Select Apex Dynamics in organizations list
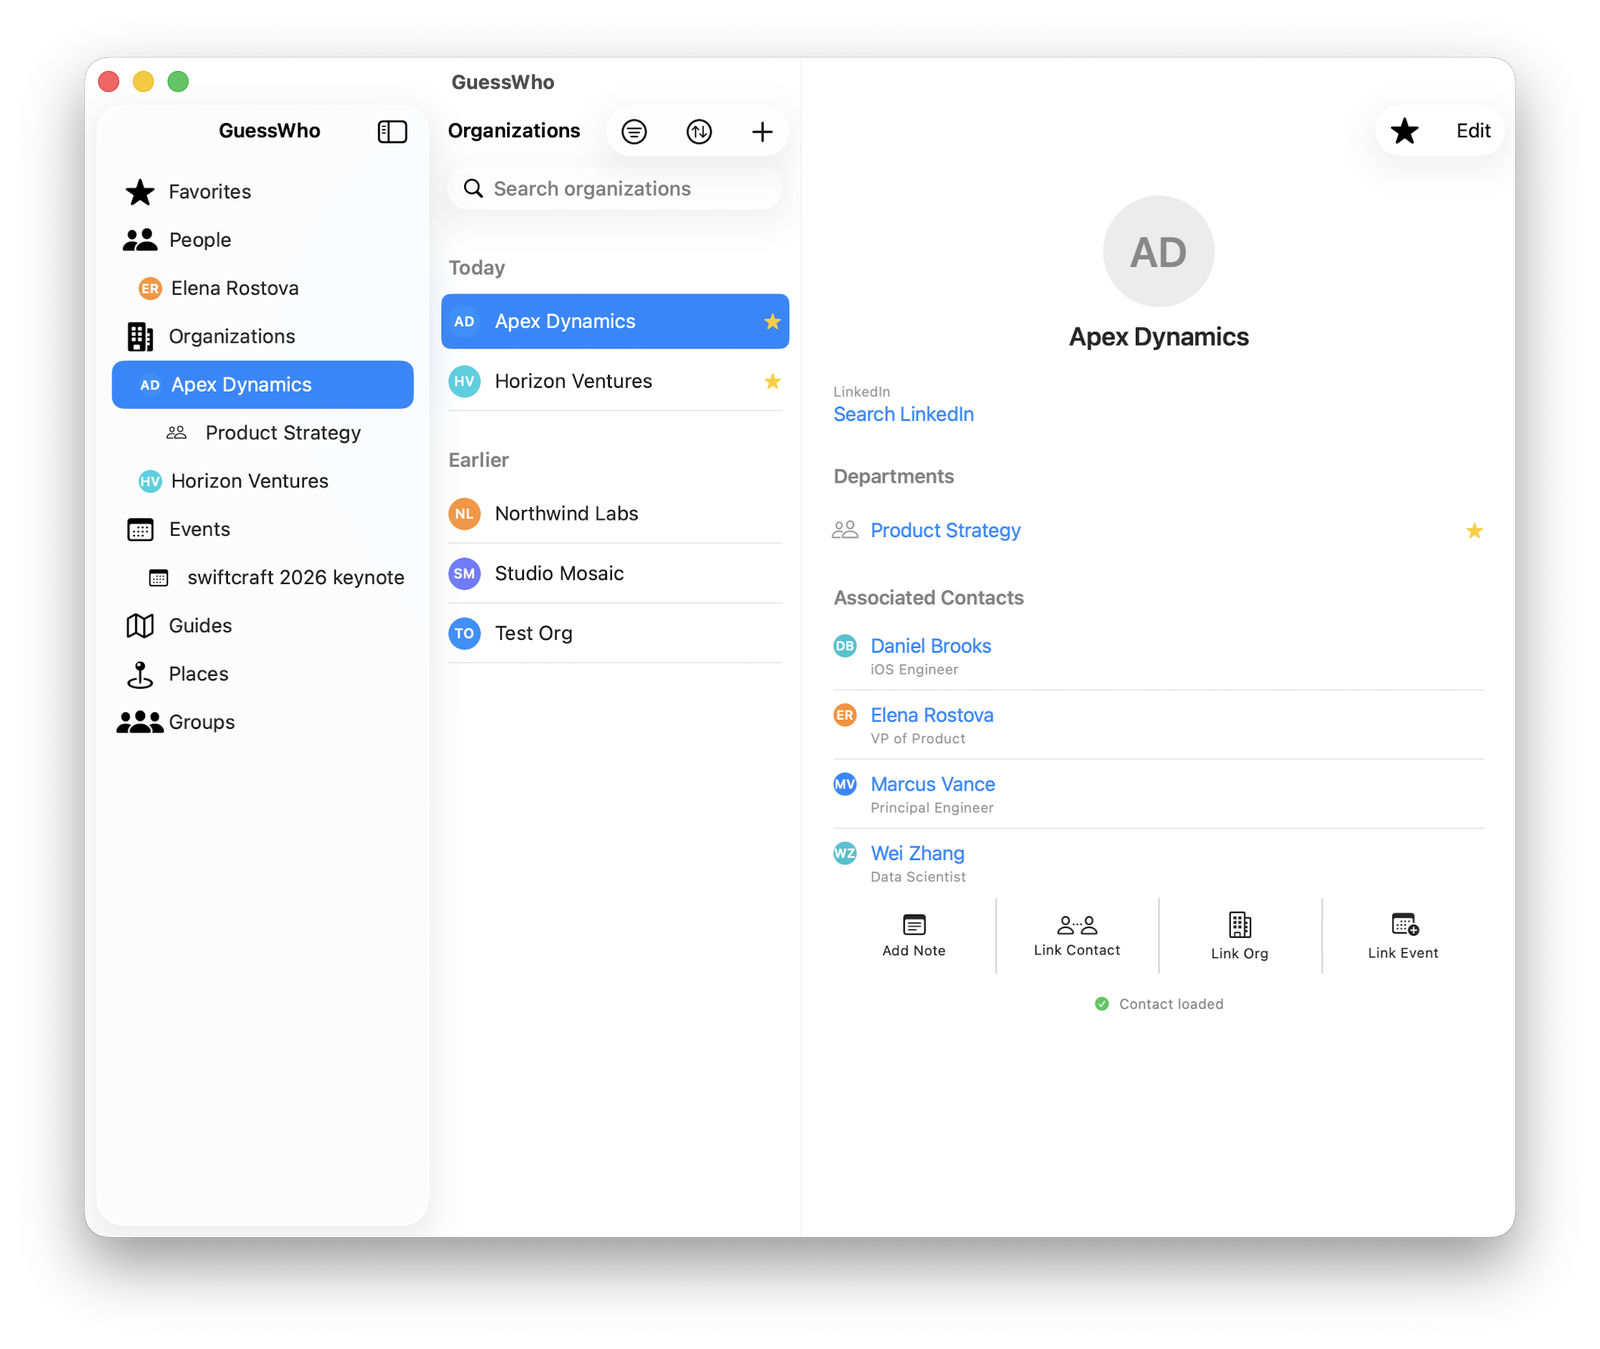1600x1349 pixels. [615, 321]
